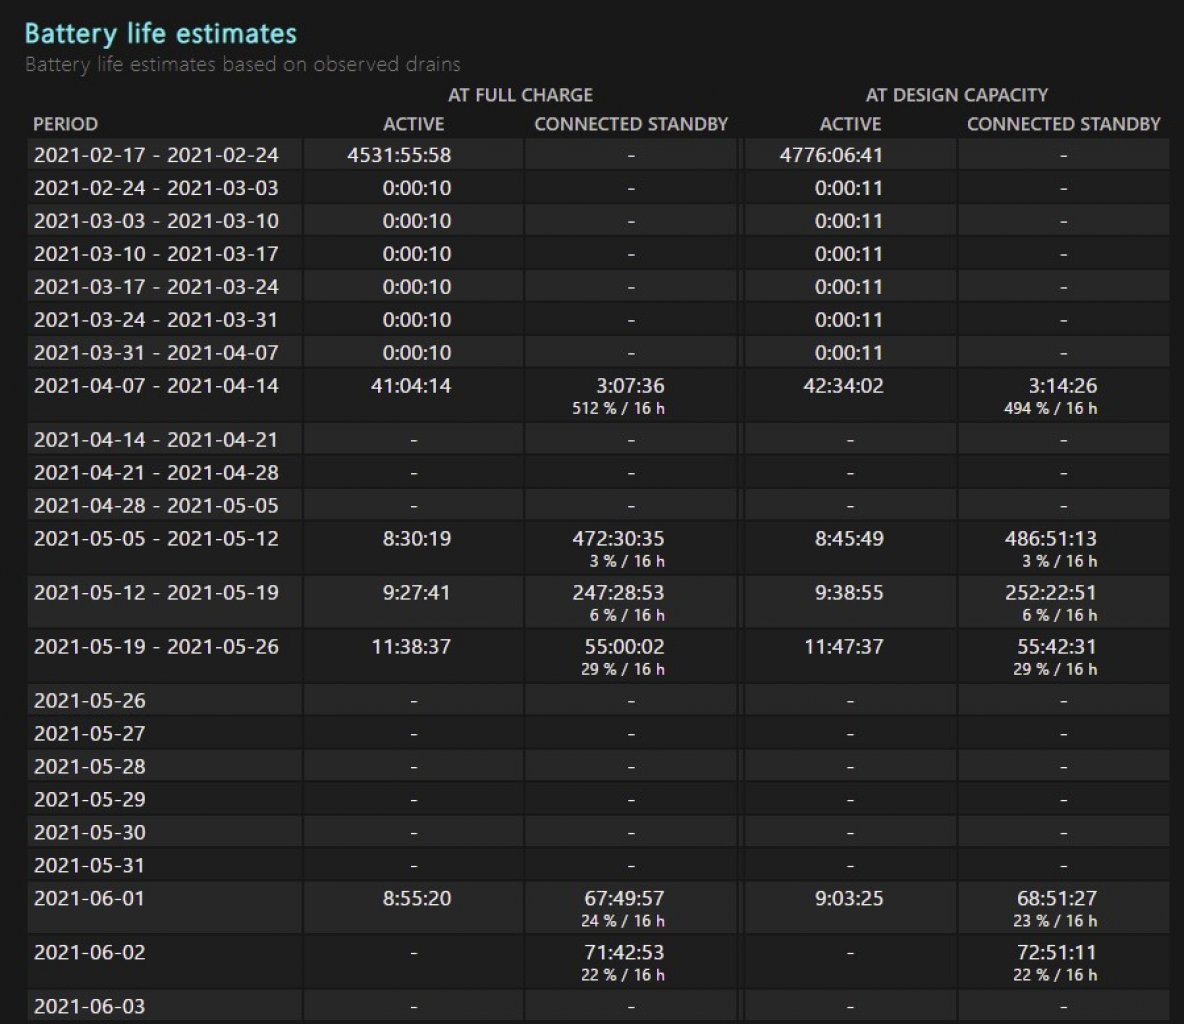Select period 2021-03-17 - 2021-03-24
The height and width of the screenshot is (1024, 1184).
(156, 287)
